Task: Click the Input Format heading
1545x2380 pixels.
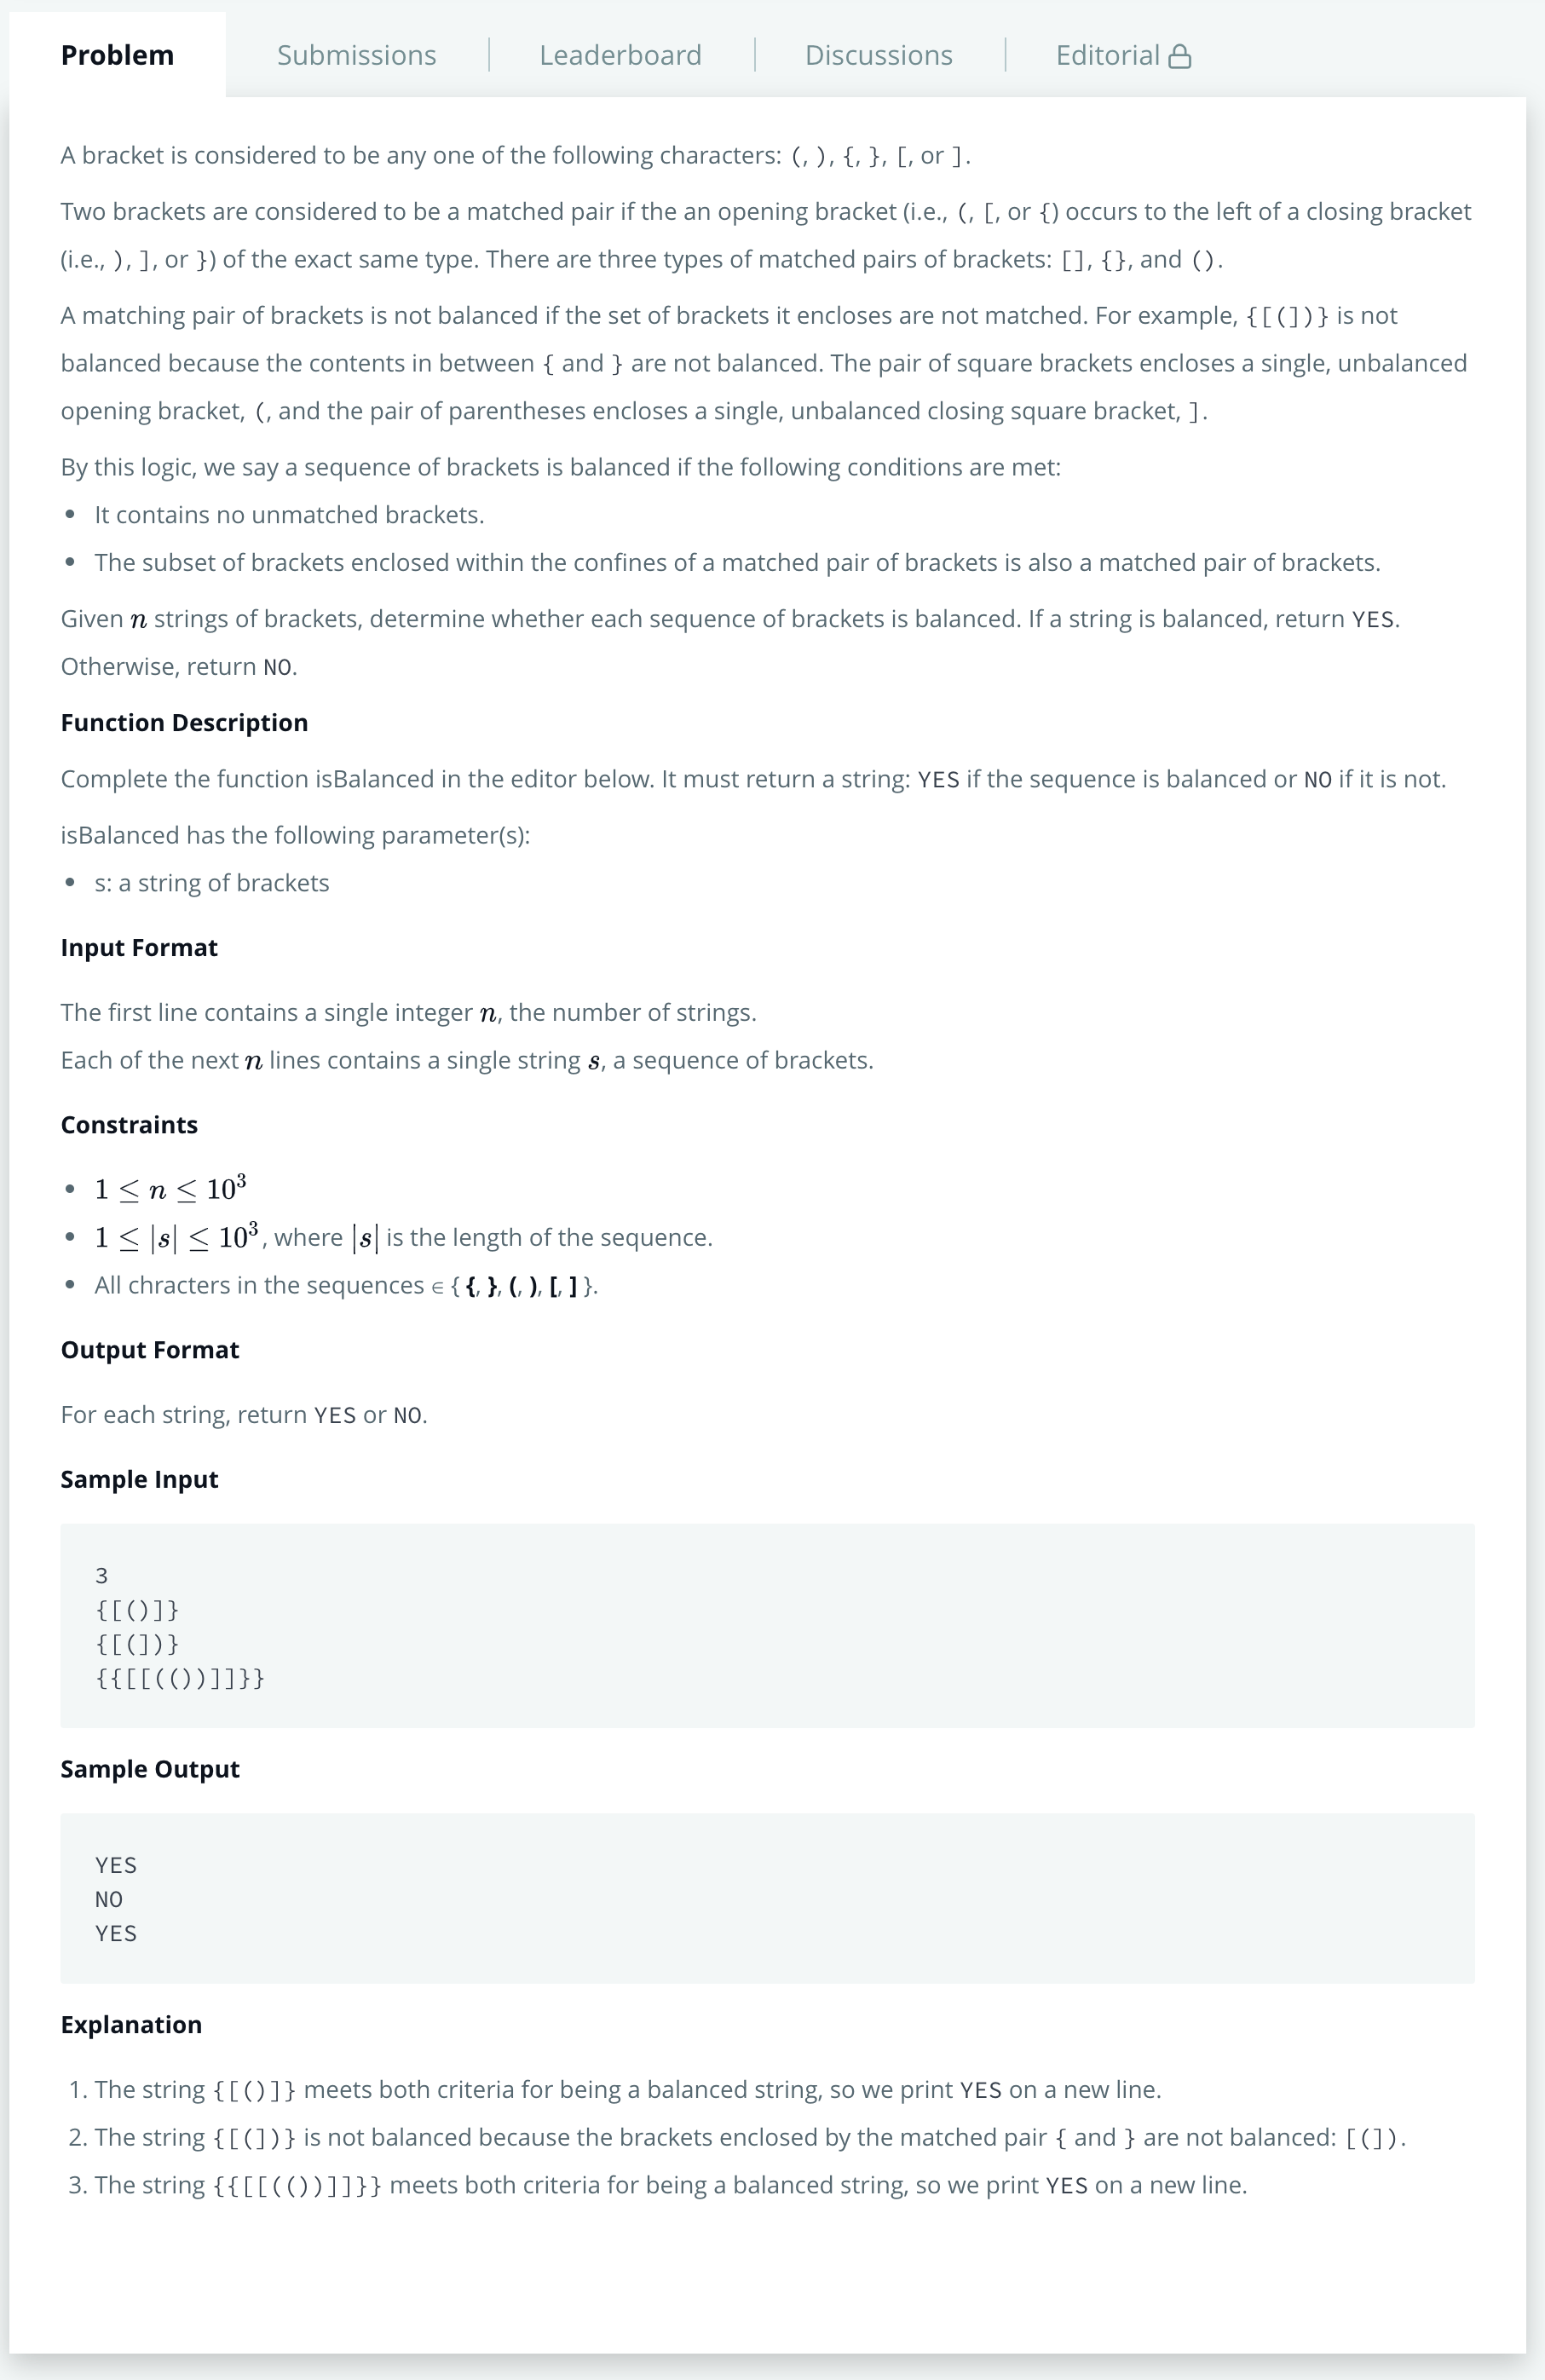Action: click(138, 947)
